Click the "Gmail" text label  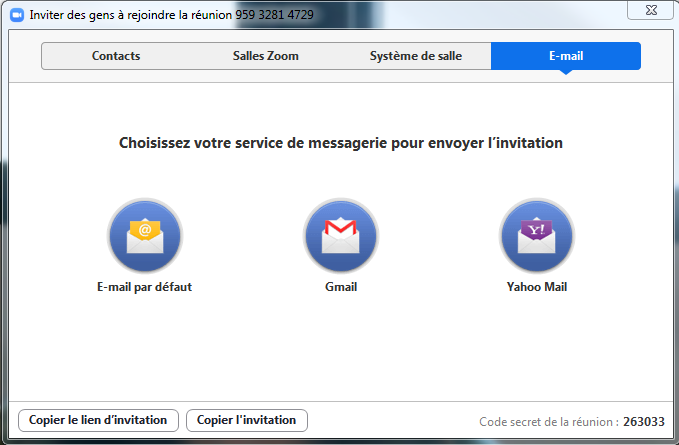[341, 287]
